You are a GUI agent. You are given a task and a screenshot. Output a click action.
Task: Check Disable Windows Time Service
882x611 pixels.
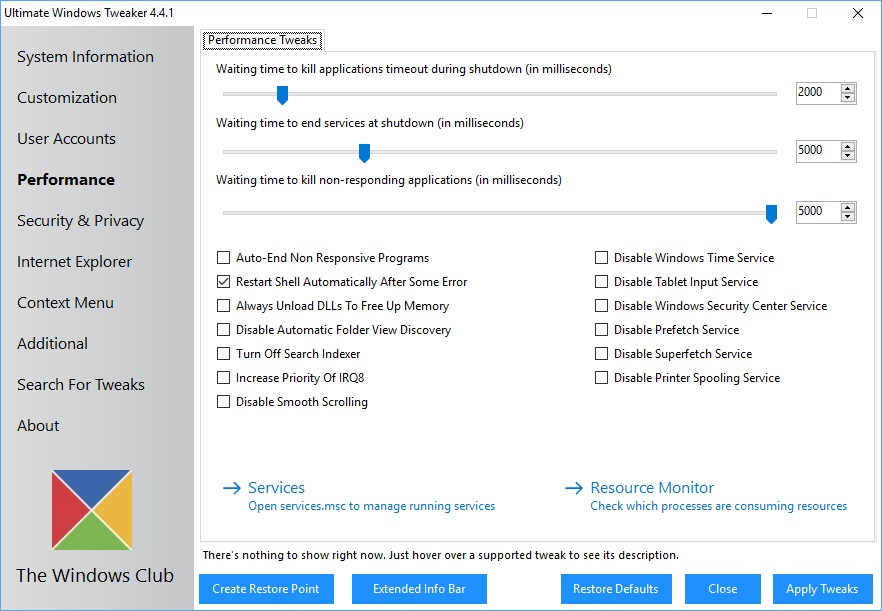point(601,258)
